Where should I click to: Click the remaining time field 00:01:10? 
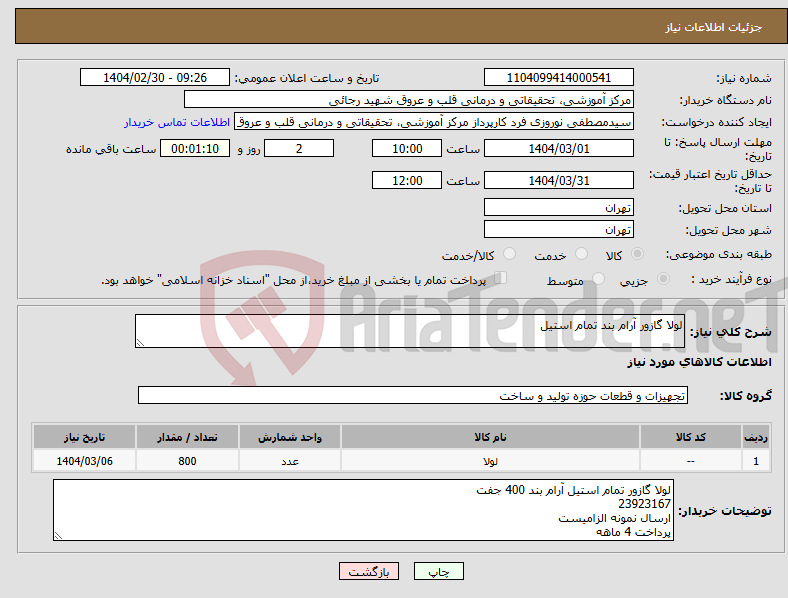[195, 148]
